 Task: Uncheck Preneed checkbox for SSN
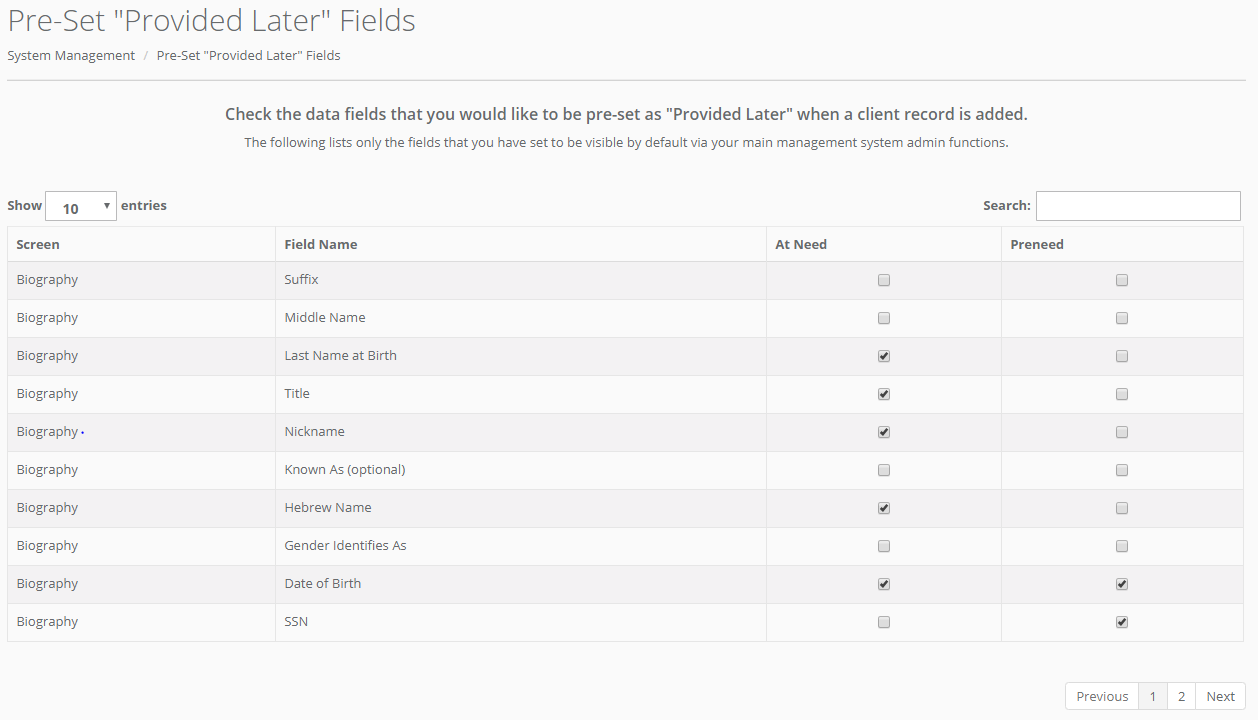[x=1122, y=623]
